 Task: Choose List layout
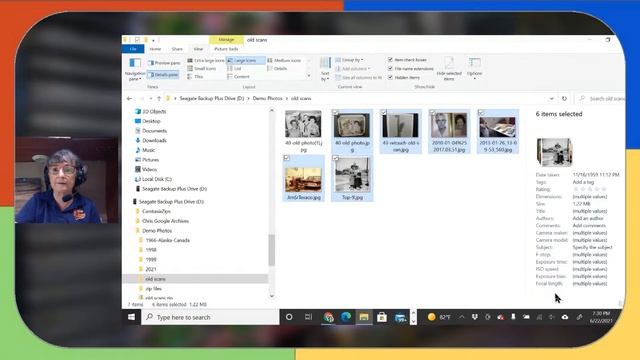234,69
